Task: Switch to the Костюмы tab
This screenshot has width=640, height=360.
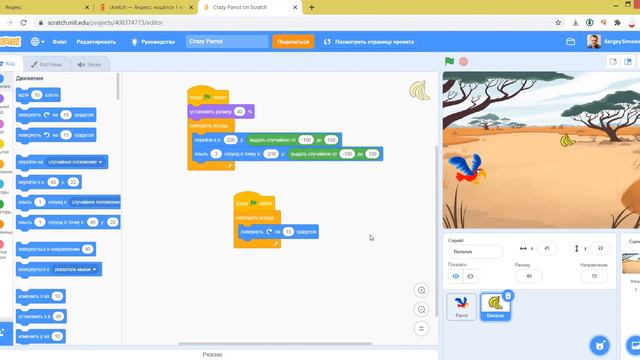Action: coord(46,64)
